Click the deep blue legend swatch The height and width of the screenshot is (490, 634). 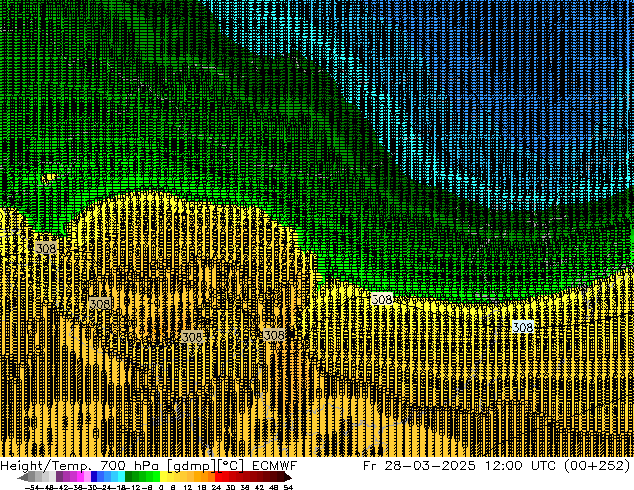pyautogui.click(x=94, y=477)
